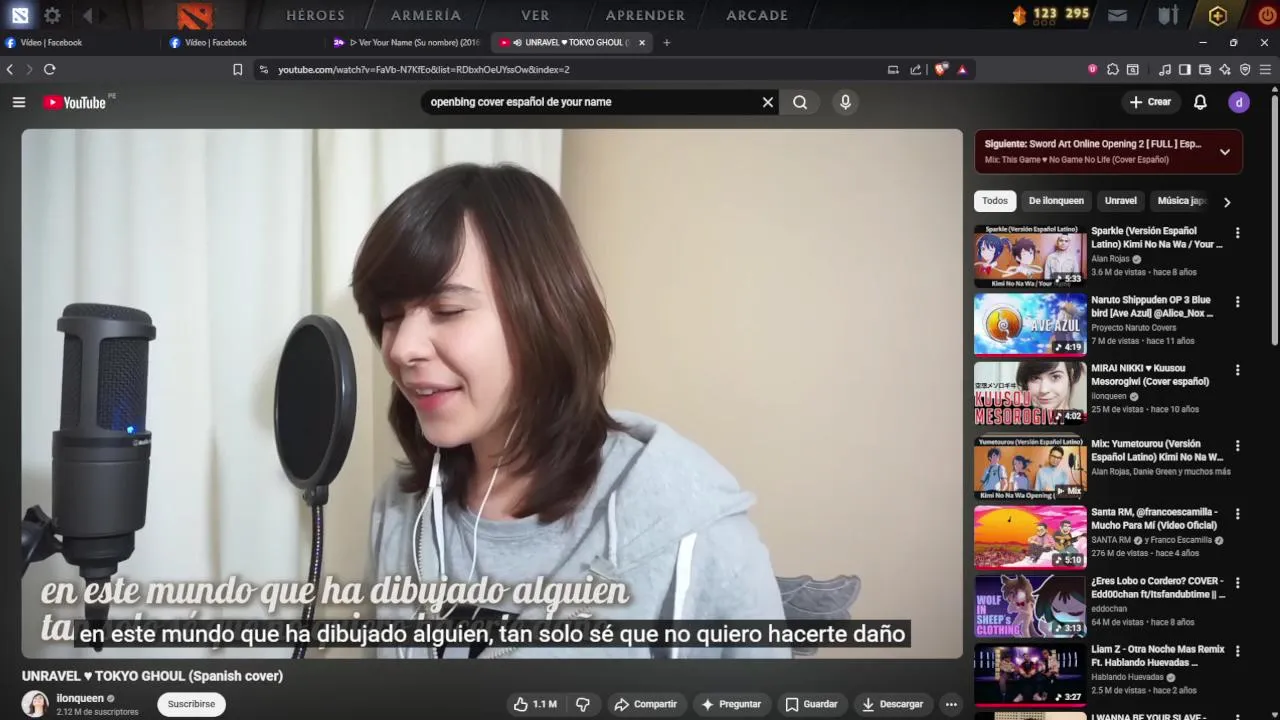Open the Sparkle video thumbnail

point(1030,256)
